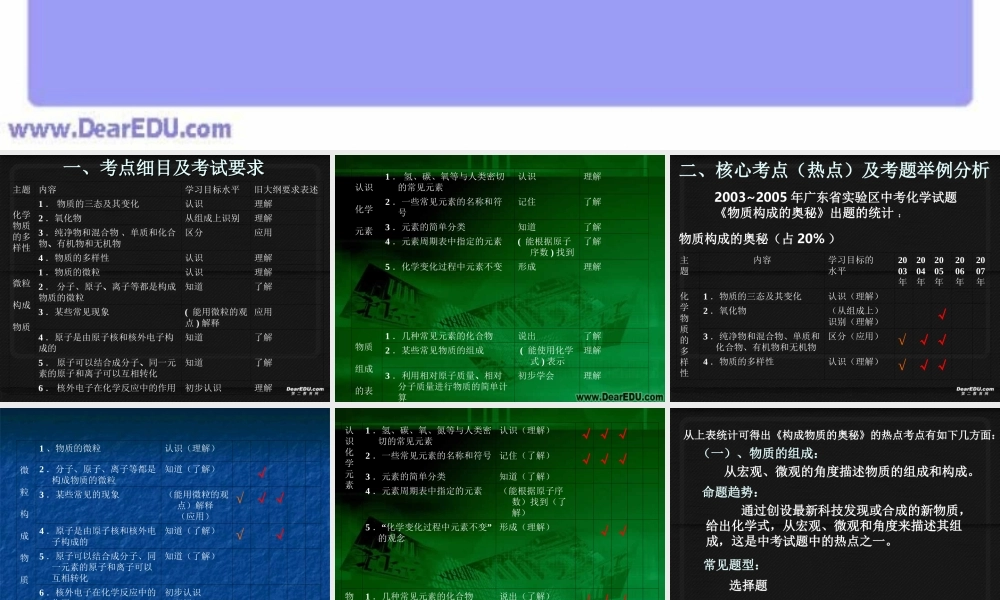The height and width of the screenshot is (600, 1000).
Task: Click the 常见题型: heading
Action: [x=732, y=565]
